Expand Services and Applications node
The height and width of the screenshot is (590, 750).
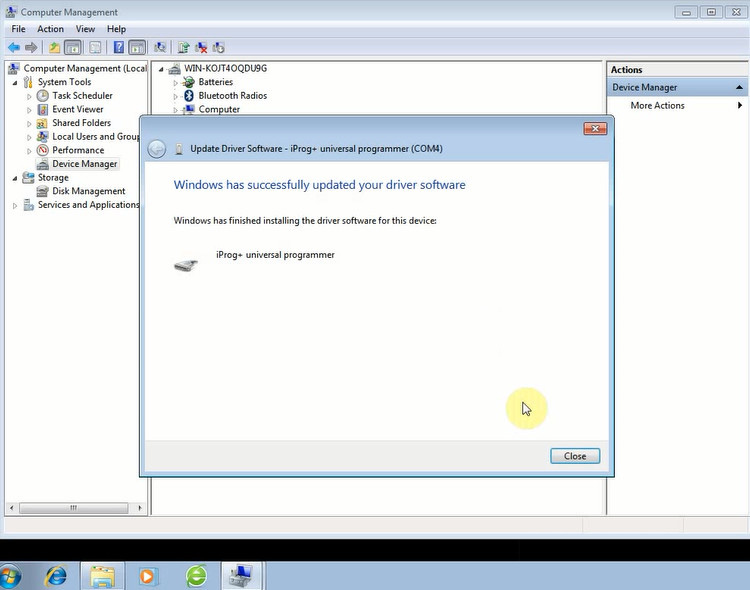pyautogui.click(x=15, y=206)
